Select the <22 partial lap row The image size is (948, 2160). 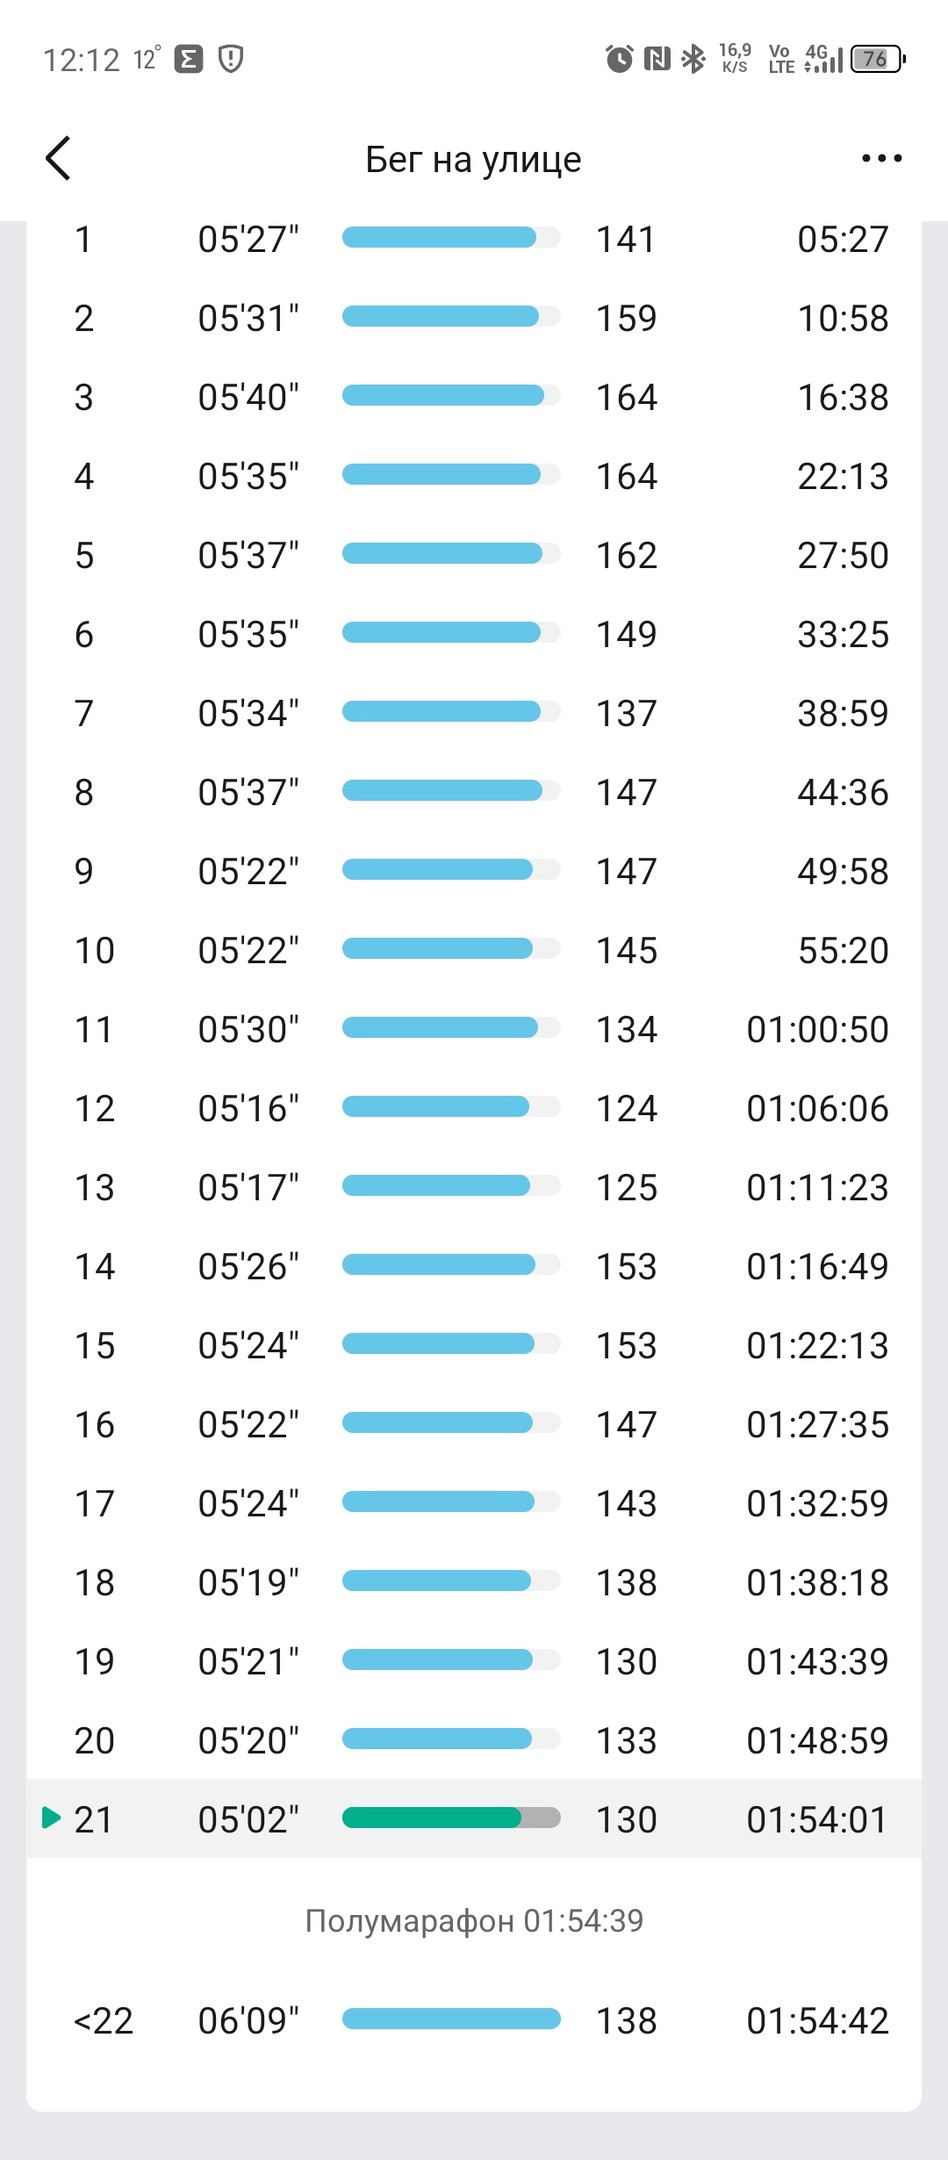pos(474,2020)
